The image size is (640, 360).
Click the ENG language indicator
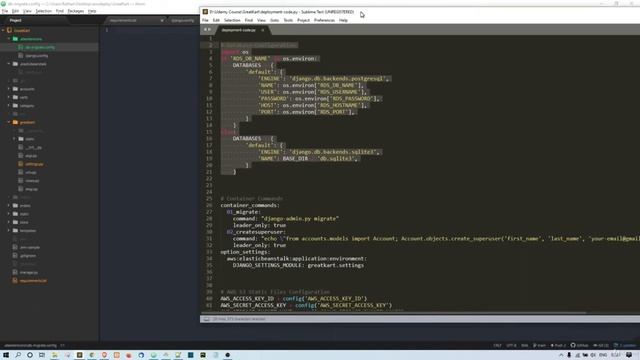click(602, 355)
